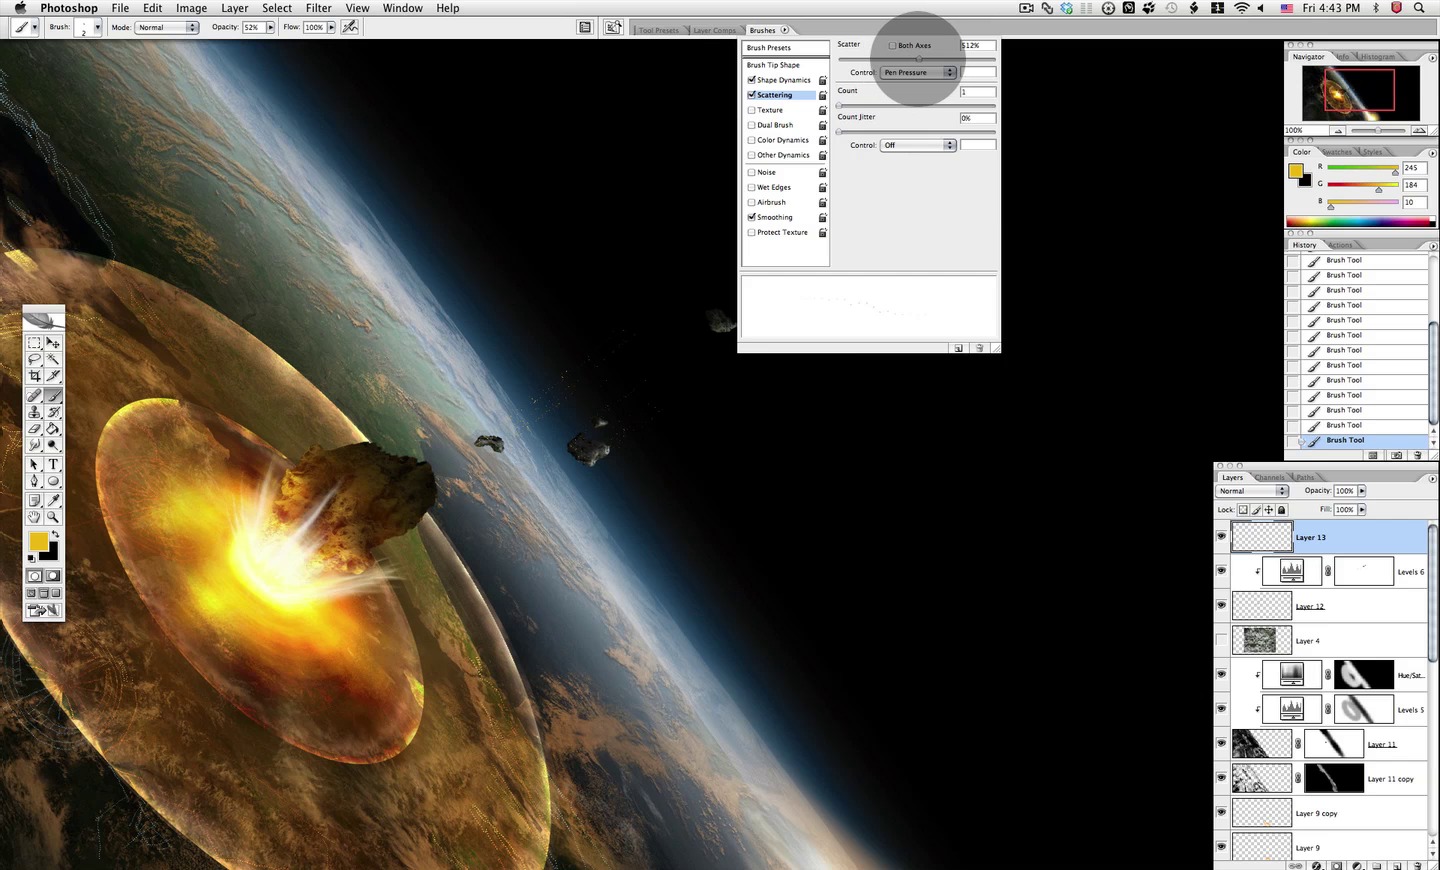
Task: Open layer Fill arrow in Layers panel
Action: (x=1361, y=509)
